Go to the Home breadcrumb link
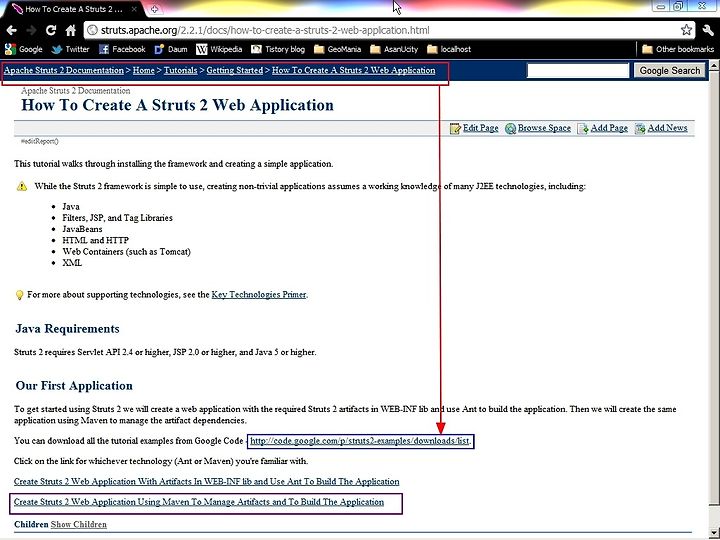 (x=144, y=70)
